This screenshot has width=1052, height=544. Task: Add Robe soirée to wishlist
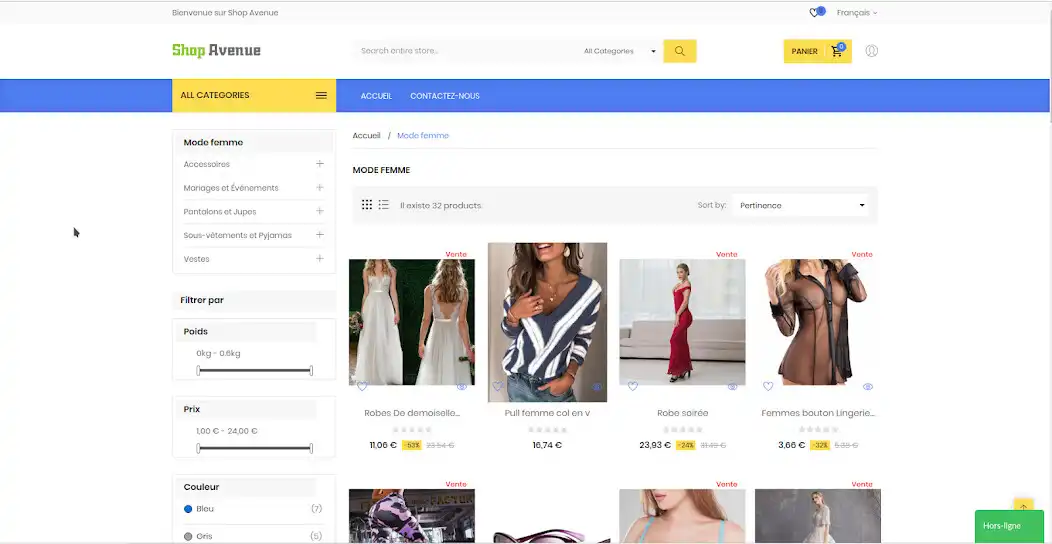click(633, 386)
